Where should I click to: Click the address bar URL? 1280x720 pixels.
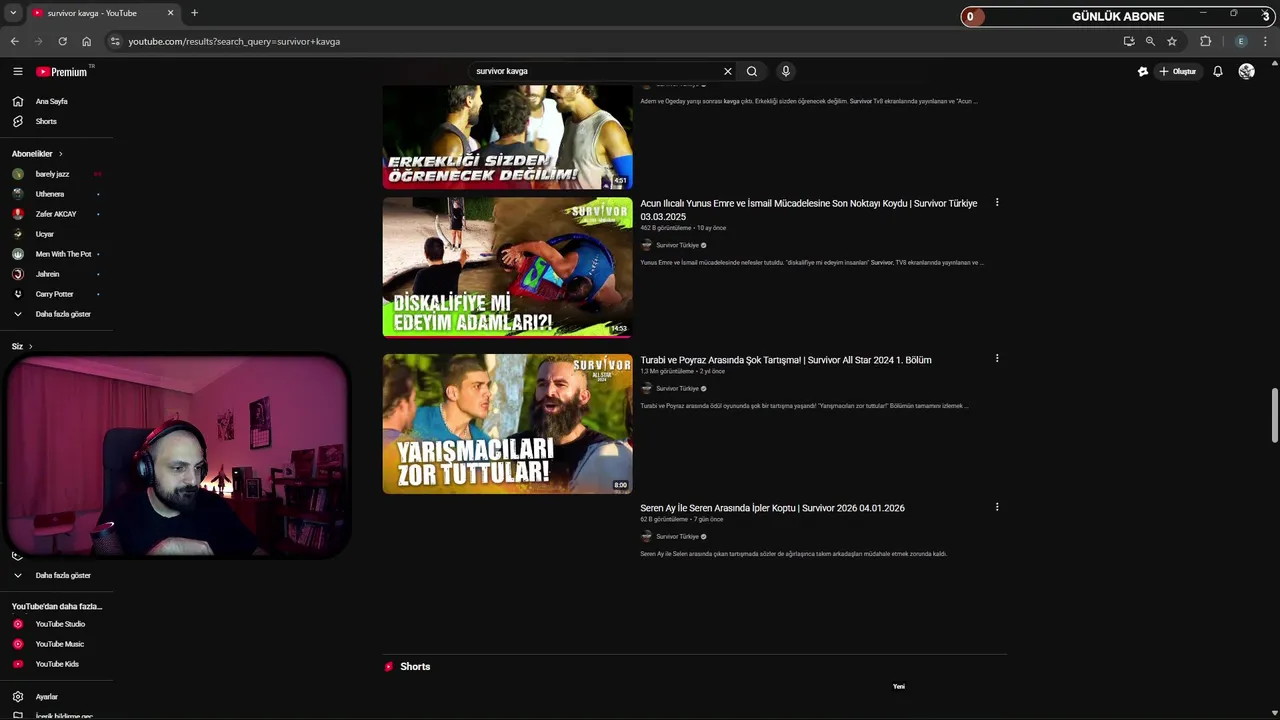234,41
